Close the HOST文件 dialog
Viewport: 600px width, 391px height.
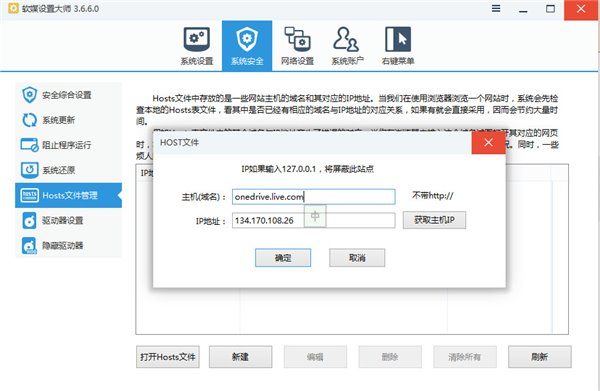(x=489, y=143)
